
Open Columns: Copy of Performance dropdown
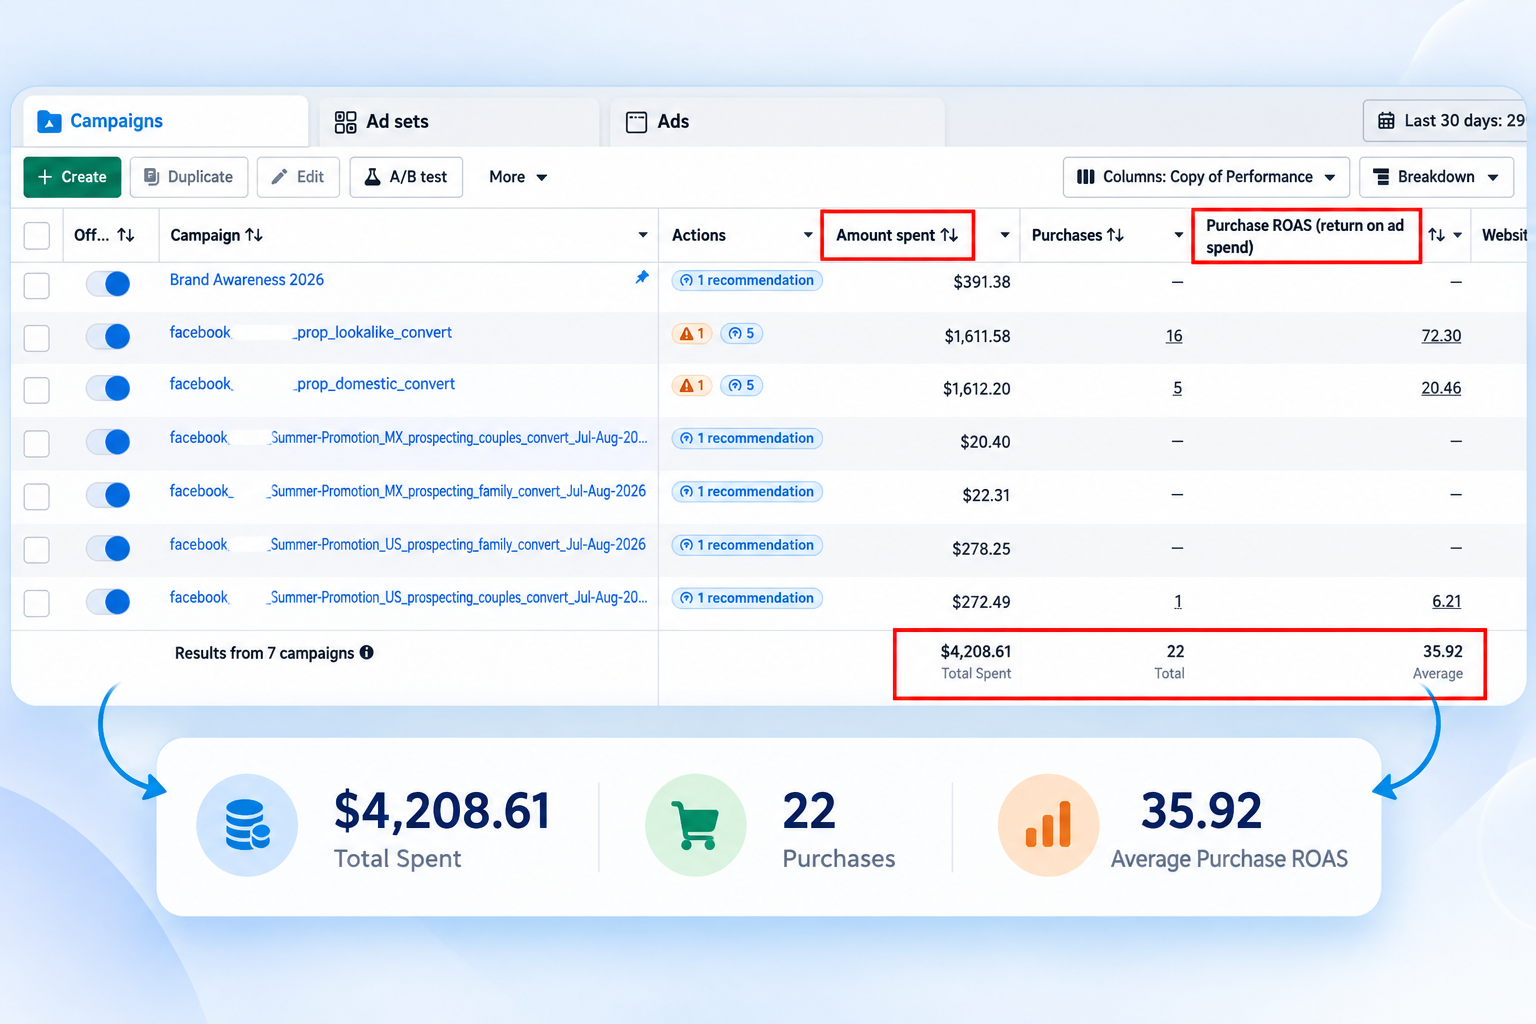pyautogui.click(x=1206, y=177)
